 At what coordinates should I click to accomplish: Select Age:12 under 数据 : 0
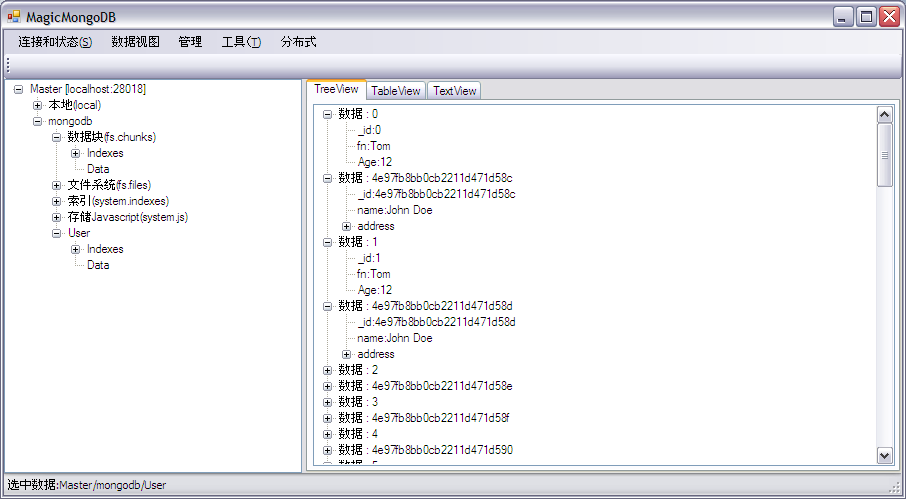coord(374,162)
